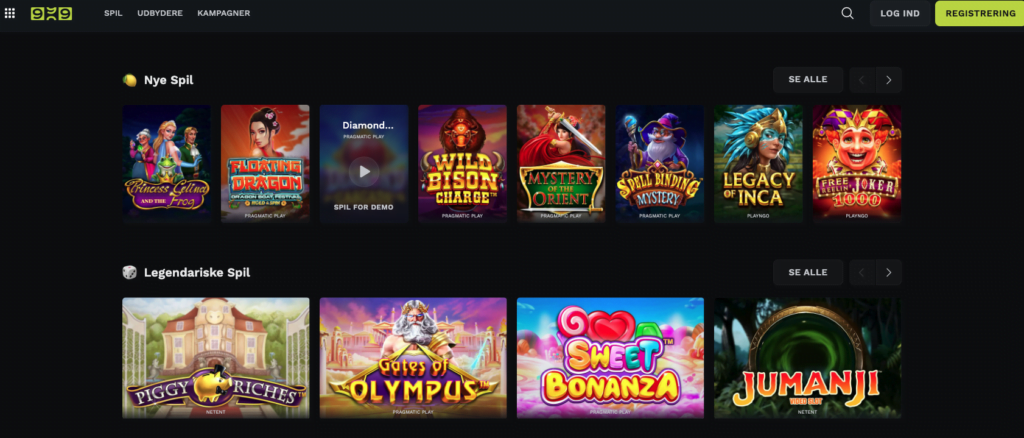The image size is (1024, 438).
Task: Click the 9x9 site logo
Action: coord(51,13)
